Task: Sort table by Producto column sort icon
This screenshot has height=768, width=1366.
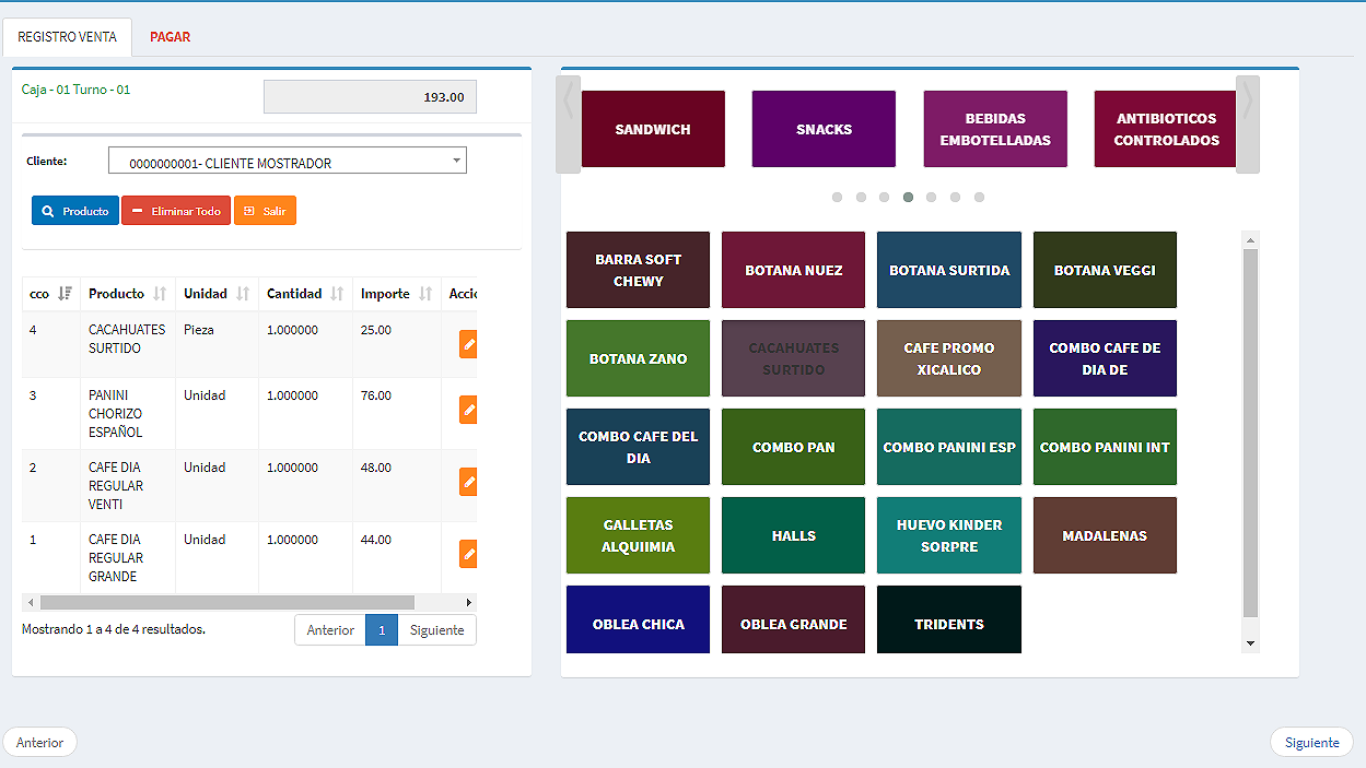Action: point(160,294)
